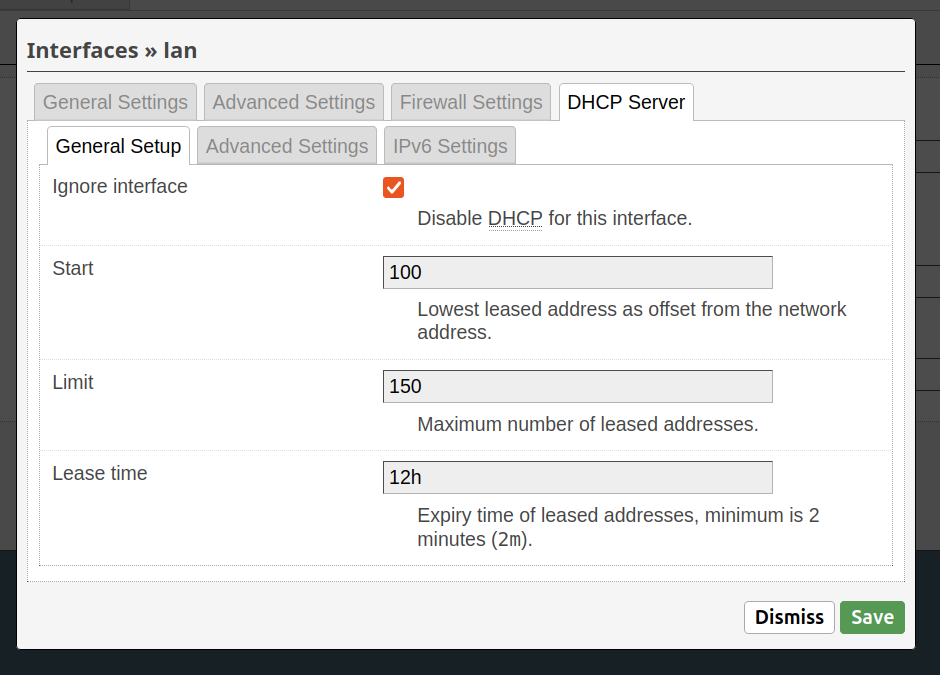This screenshot has height=675, width=940.
Task: Open the General Settings tab
Action: [x=115, y=101]
